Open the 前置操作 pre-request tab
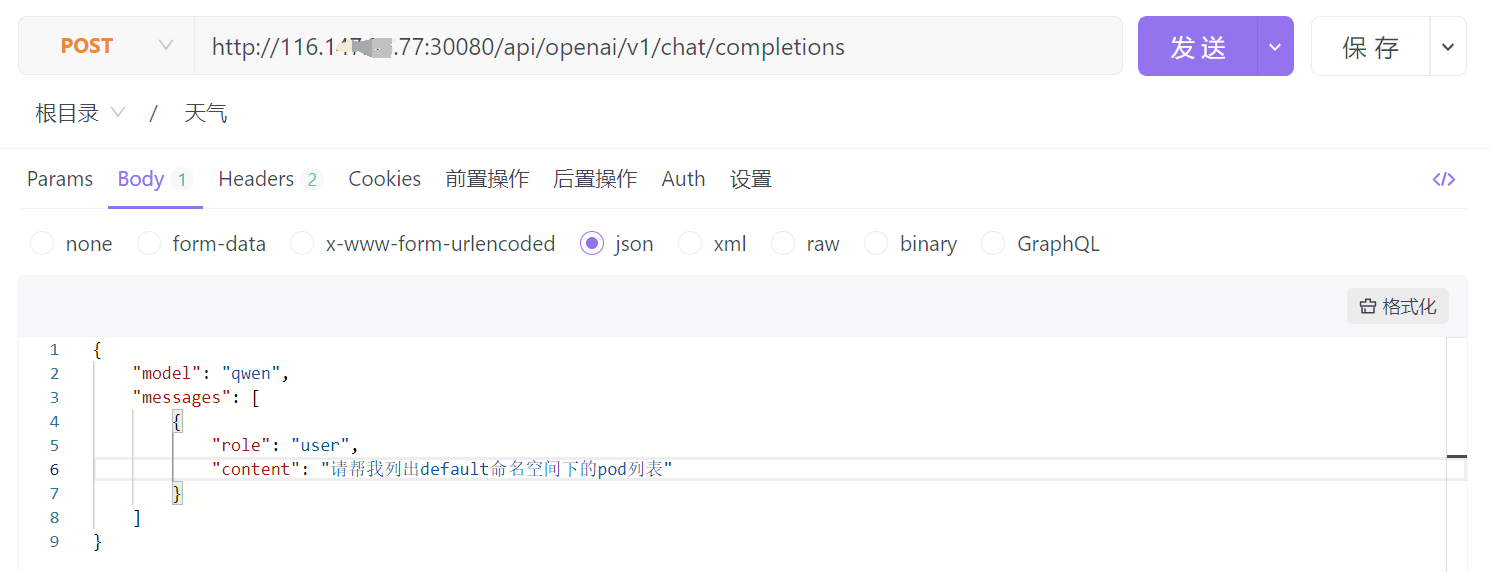Image resolution: width=1492 pixels, height=572 pixels. pos(487,179)
